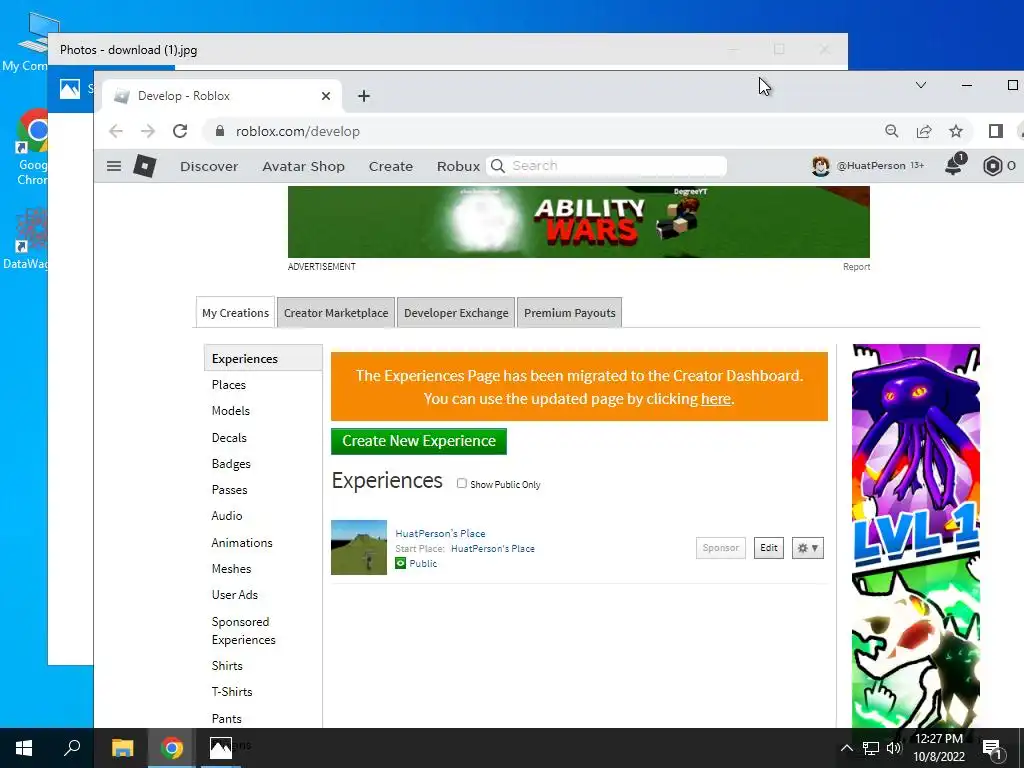Open Discover in Roblox nav
Viewport: 1024px width, 768px height.
(x=209, y=167)
